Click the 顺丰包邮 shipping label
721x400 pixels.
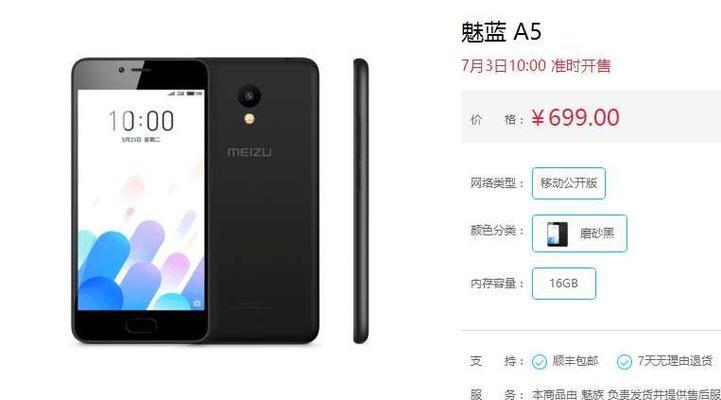click(575, 361)
